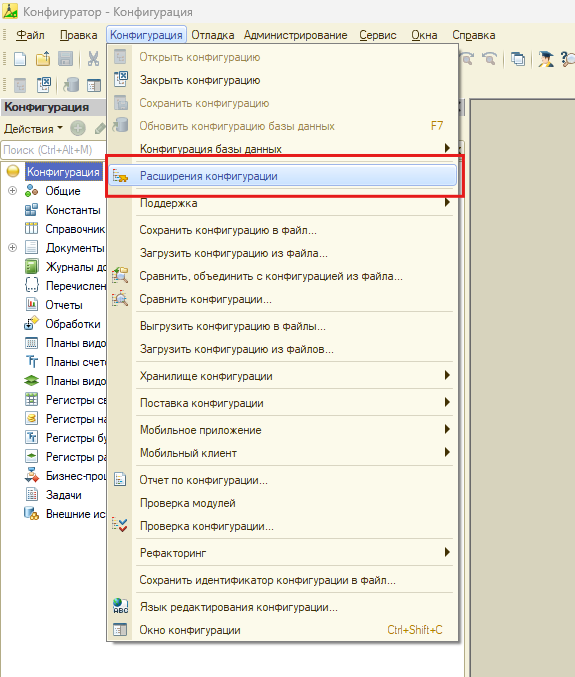Expand the Документы tree node
Screen dimensions: 575x677
coord(13,247)
